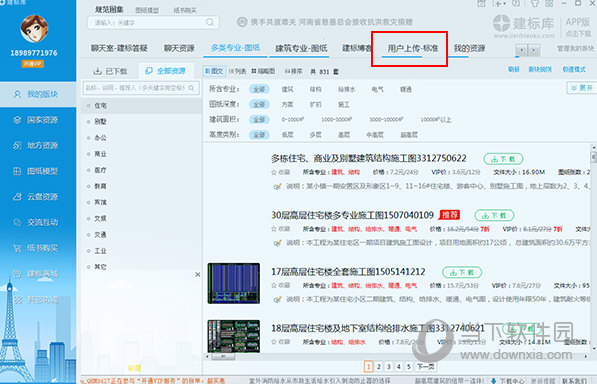This screenshot has height=384, width=597.
Task: Switch to the 聊天室-建标答疑 tab
Action: (x=119, y=48)
